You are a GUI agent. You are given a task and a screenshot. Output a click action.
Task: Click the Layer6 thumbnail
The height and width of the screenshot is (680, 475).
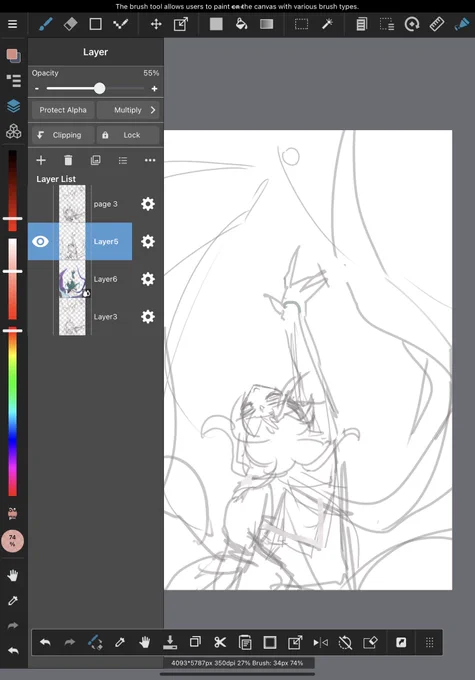(x=72, y=279)
